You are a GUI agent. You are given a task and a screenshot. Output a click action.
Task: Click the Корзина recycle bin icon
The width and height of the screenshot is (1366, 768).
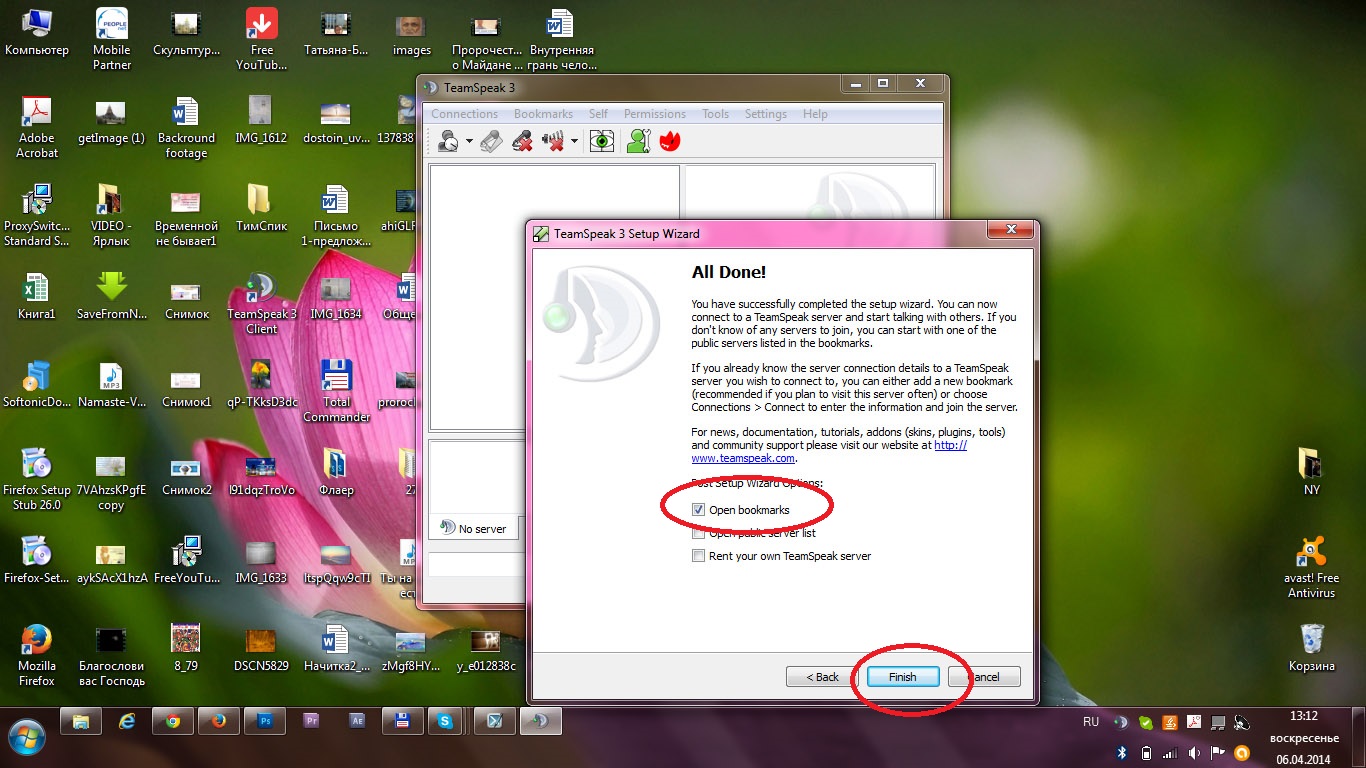(x=1312, y=647)
